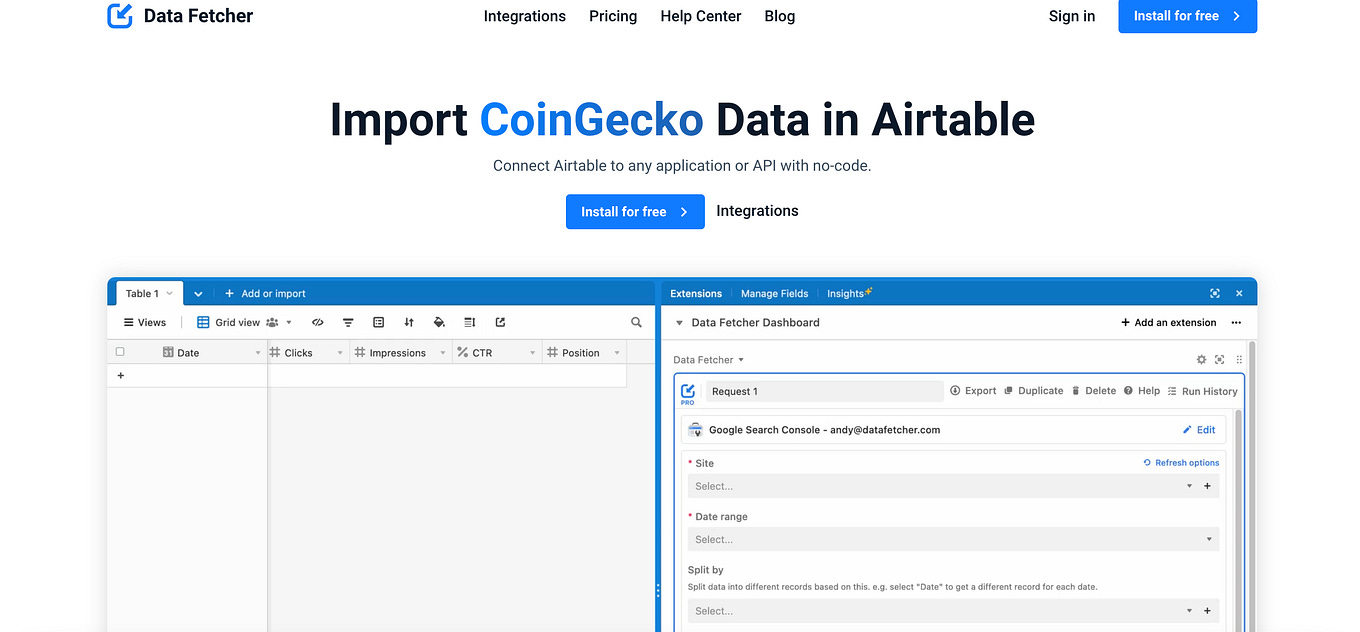This screenshot has width=1360, height=632.
Task: Go to Help Center
Action: tap(701, 16)
